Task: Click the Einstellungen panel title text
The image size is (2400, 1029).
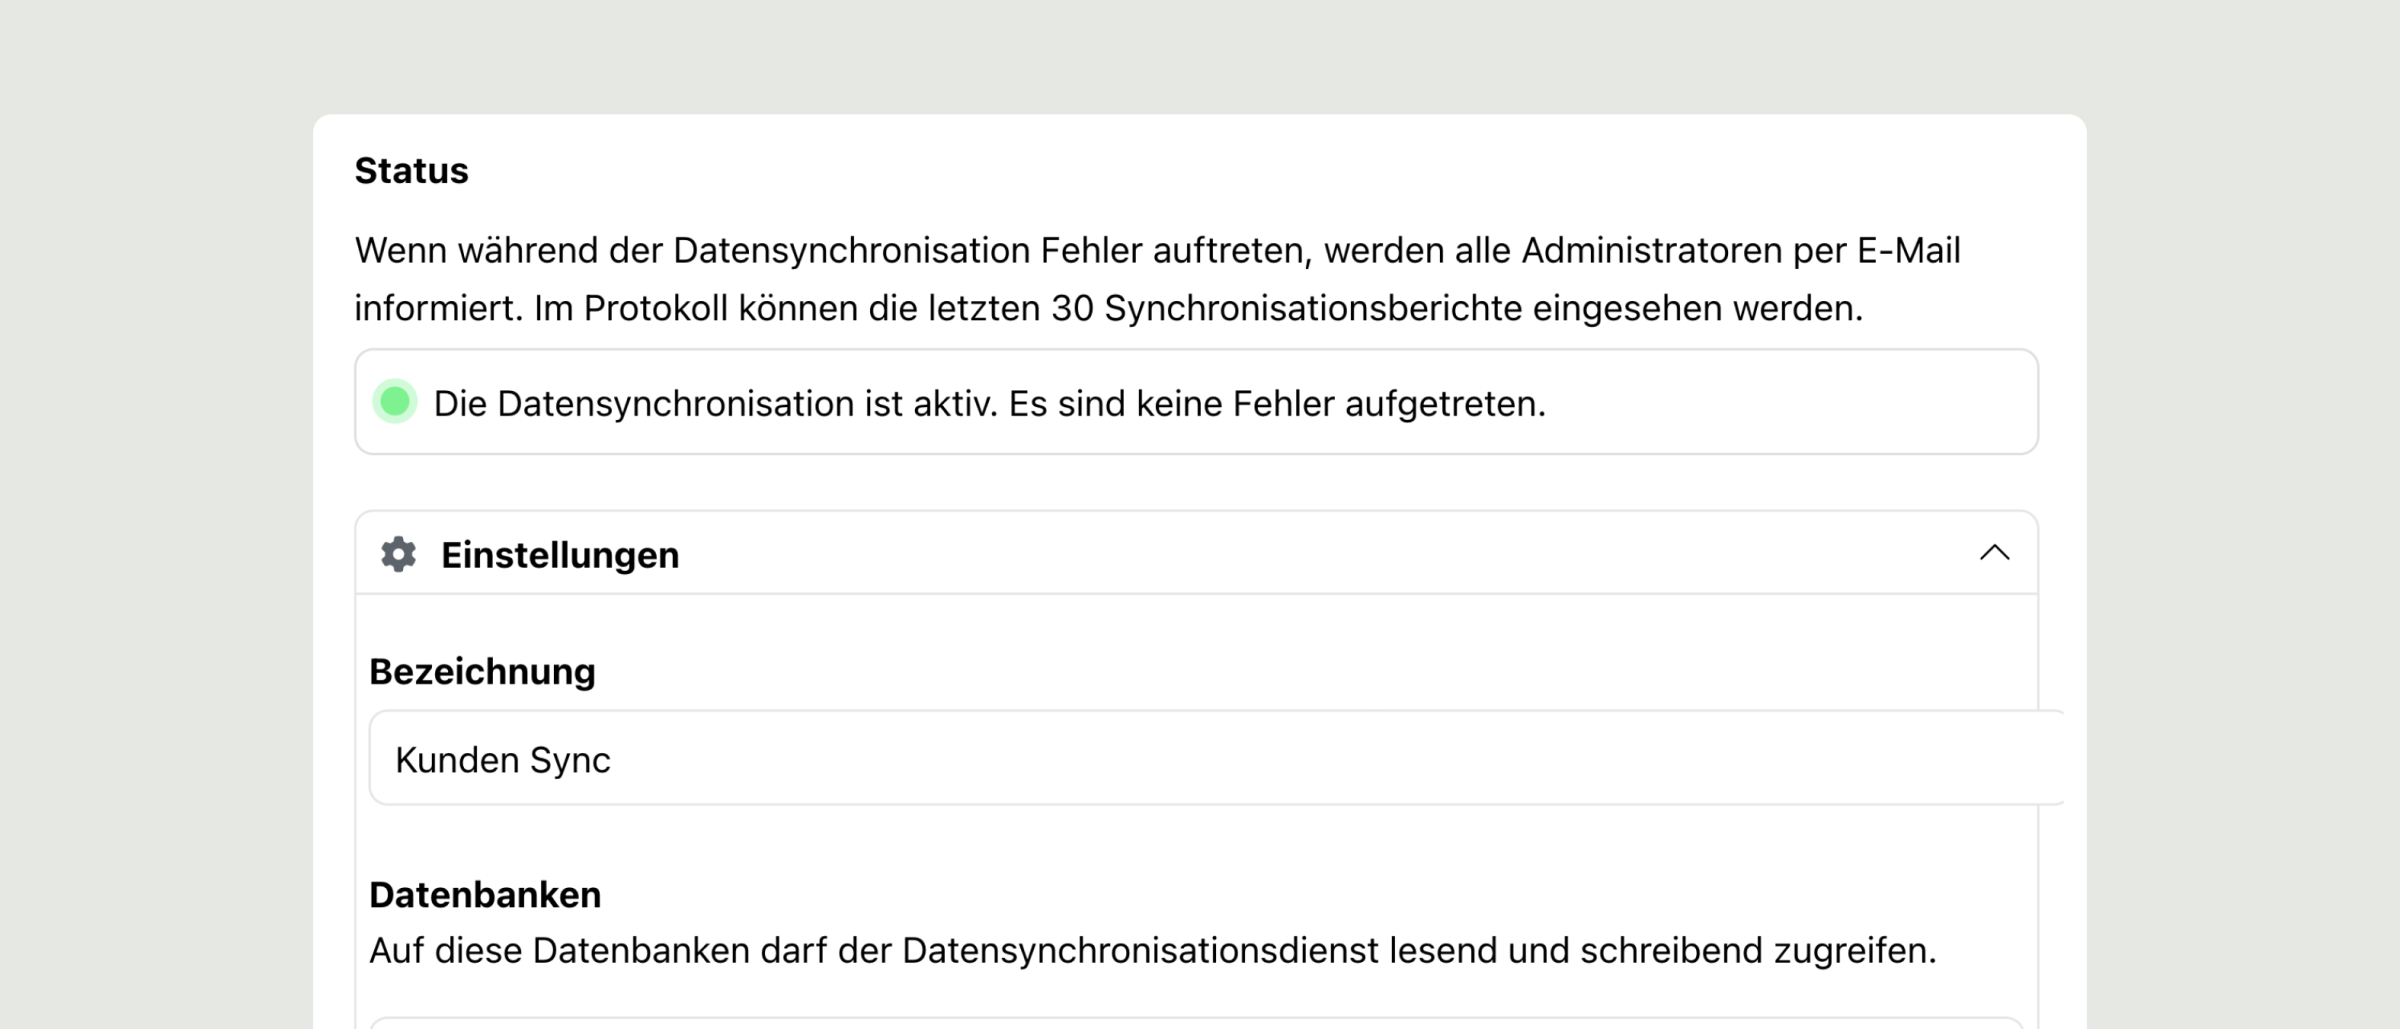Action: point(560,555)
